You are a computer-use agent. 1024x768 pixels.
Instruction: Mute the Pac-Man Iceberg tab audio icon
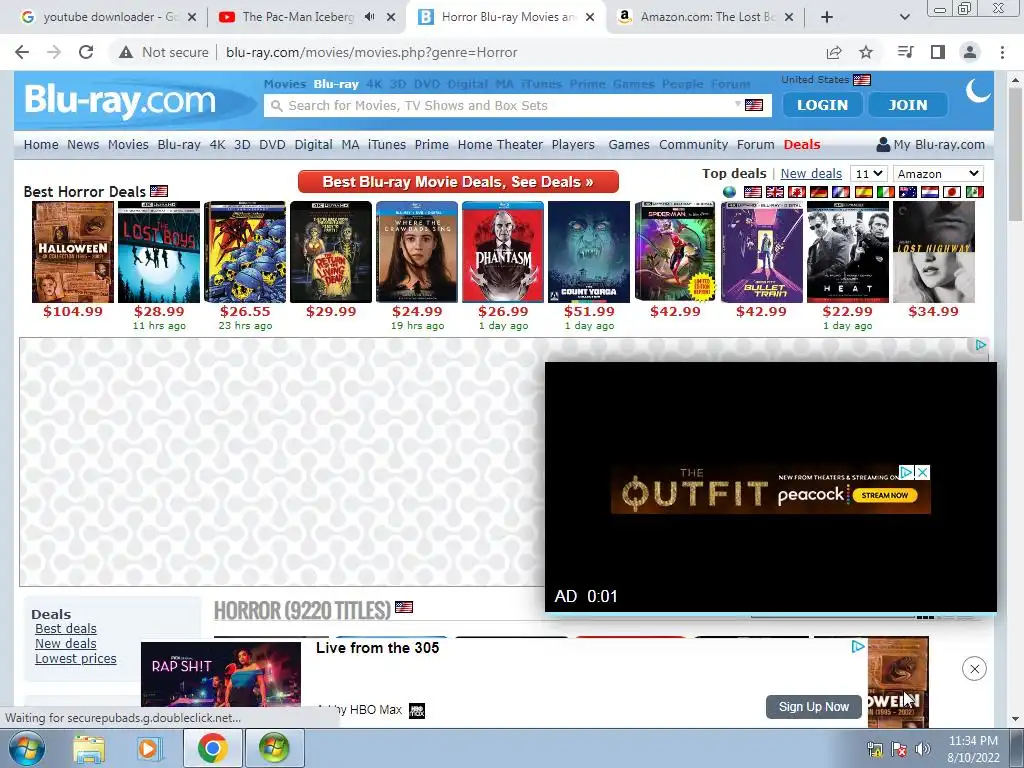370,17
